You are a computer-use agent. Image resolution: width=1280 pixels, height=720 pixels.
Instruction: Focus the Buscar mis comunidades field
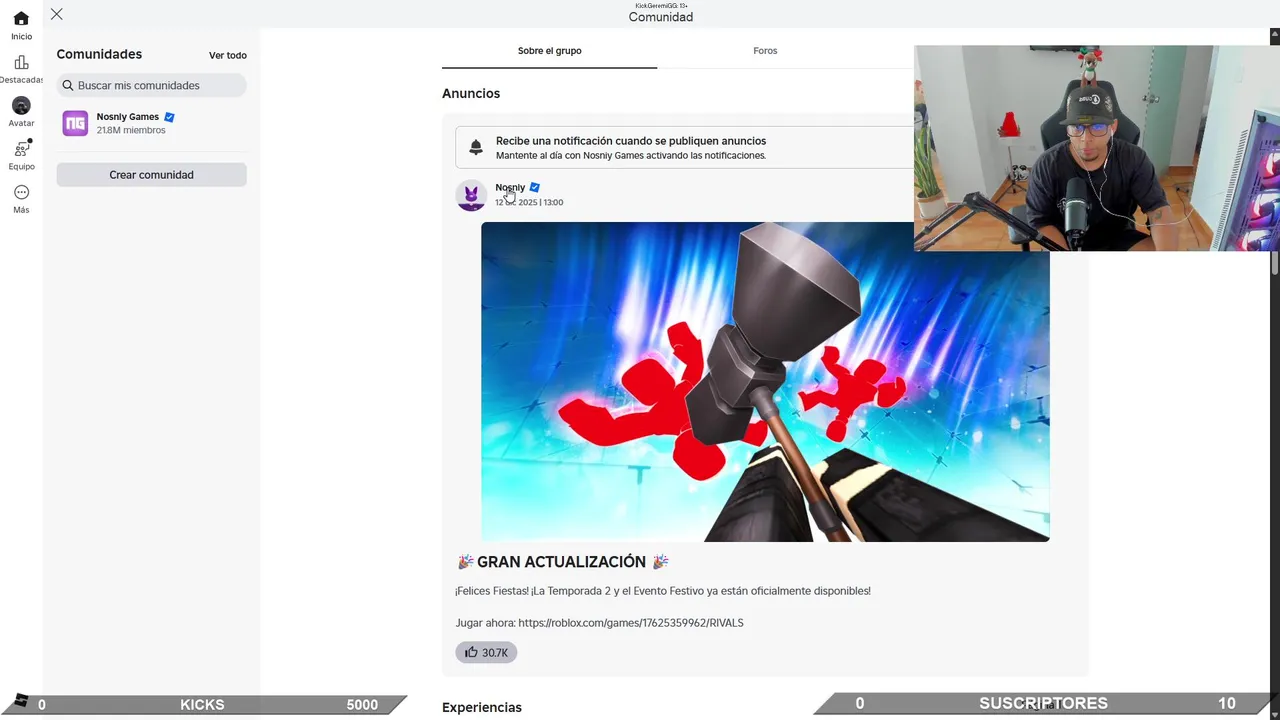click(x=151, y=86)
